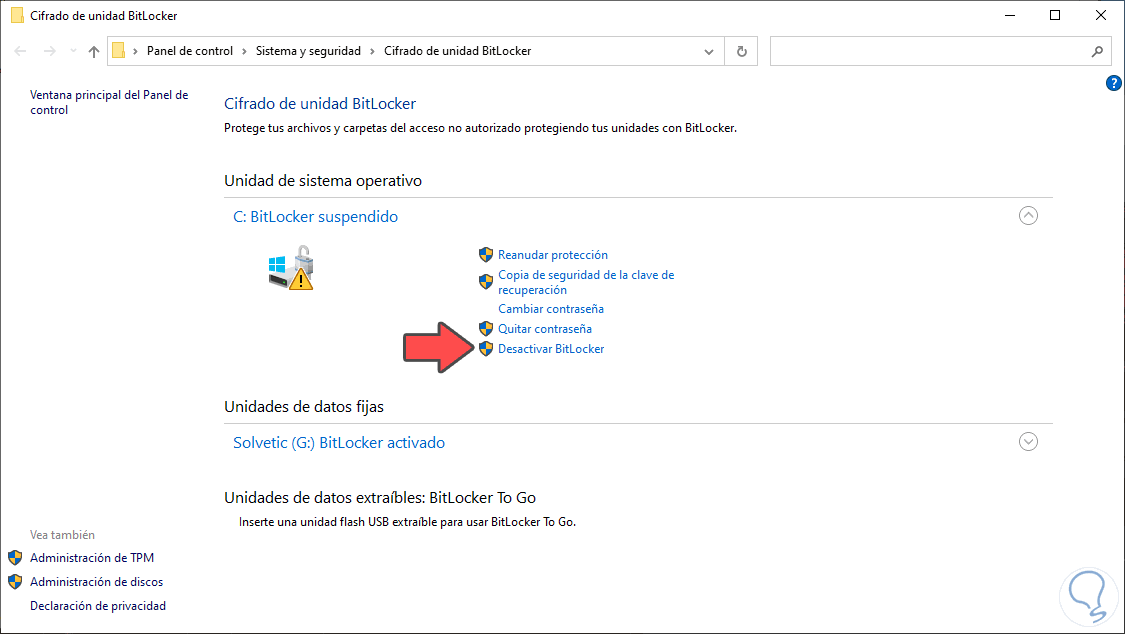The width and height of the screenshot is (1125, 634).
Task: Click shield icon beside Quitar contraseña
Action: pos(486,328)
